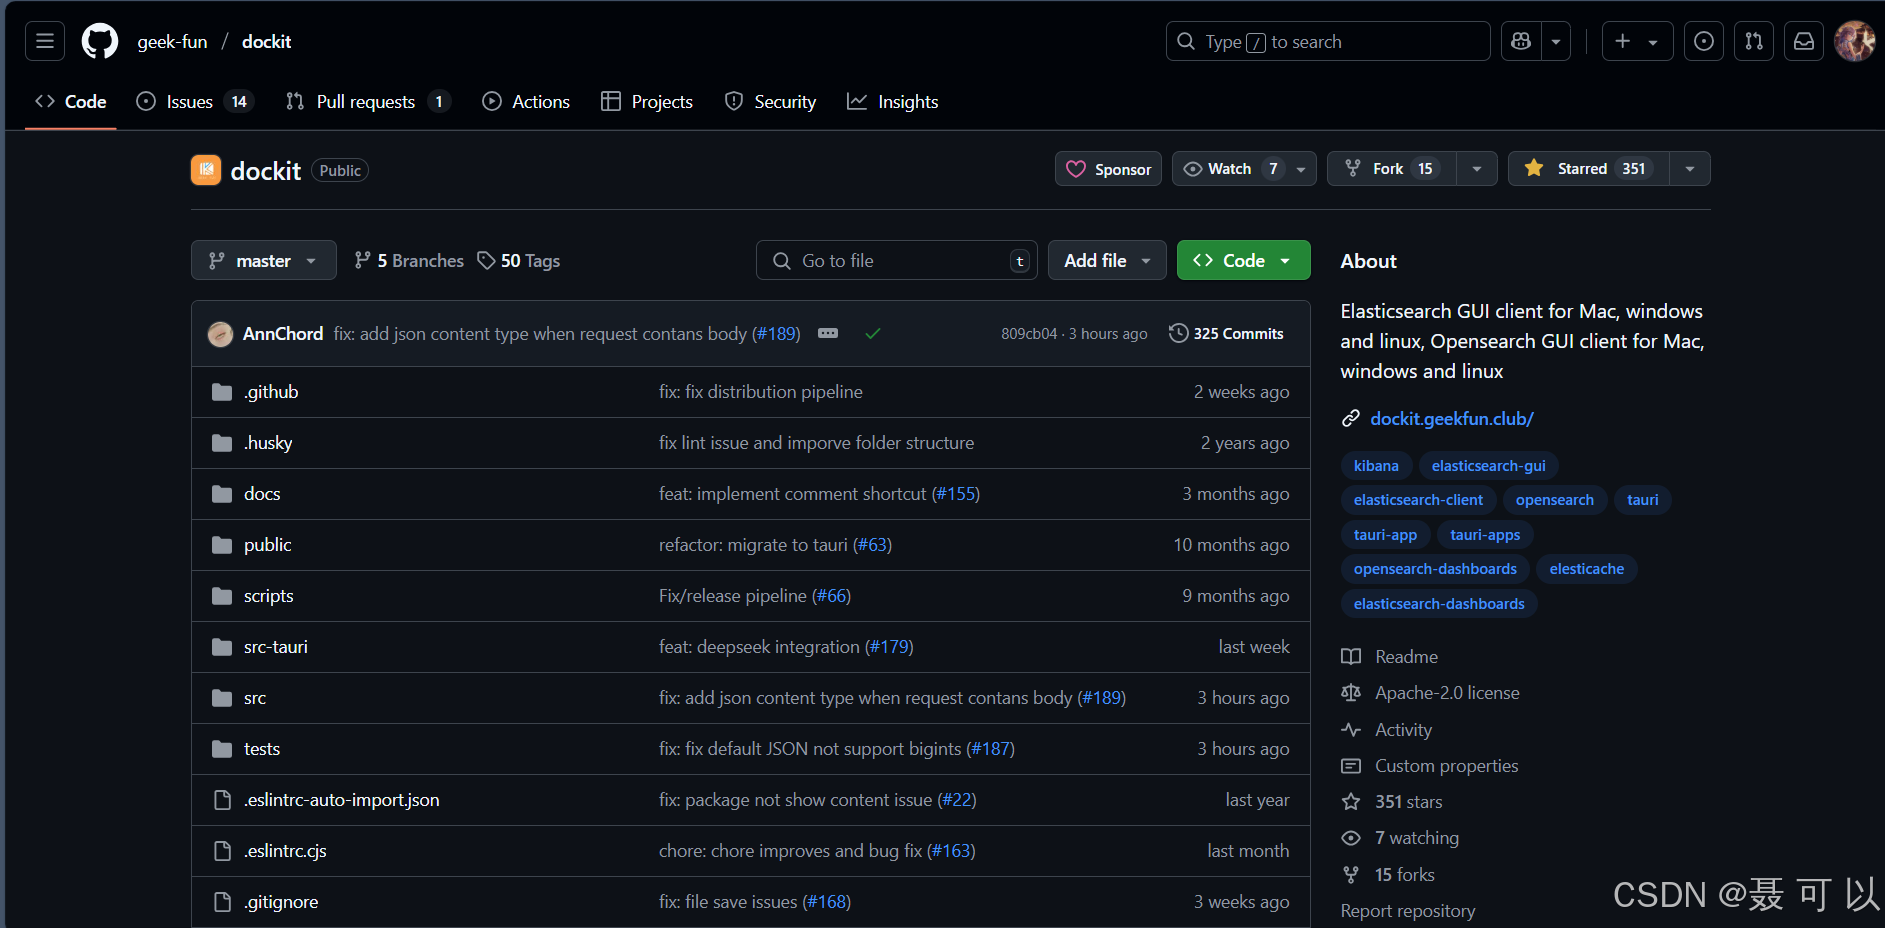Select the elasticsearch-gui topic tag
The height and width of the screenshot is (928, 1885).
click(1489, 466)
